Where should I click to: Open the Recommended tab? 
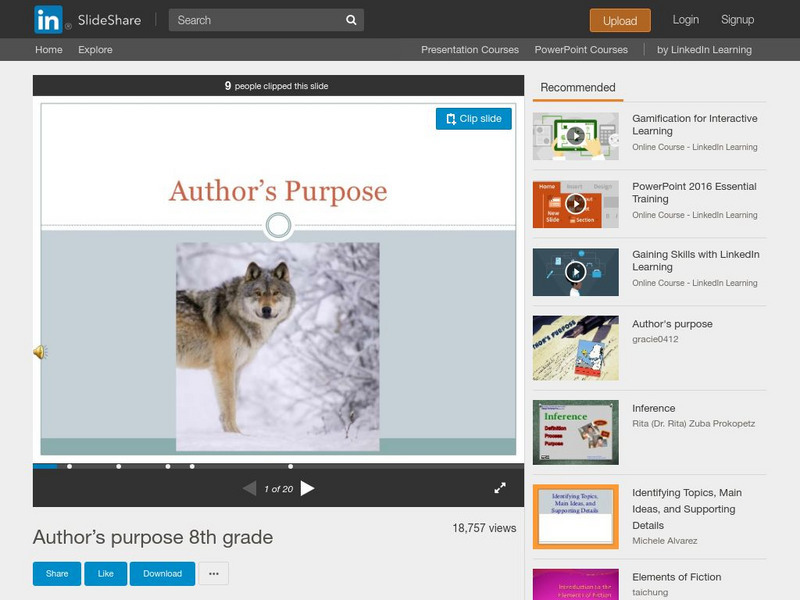pyautogui.click(x=578, y=88)
